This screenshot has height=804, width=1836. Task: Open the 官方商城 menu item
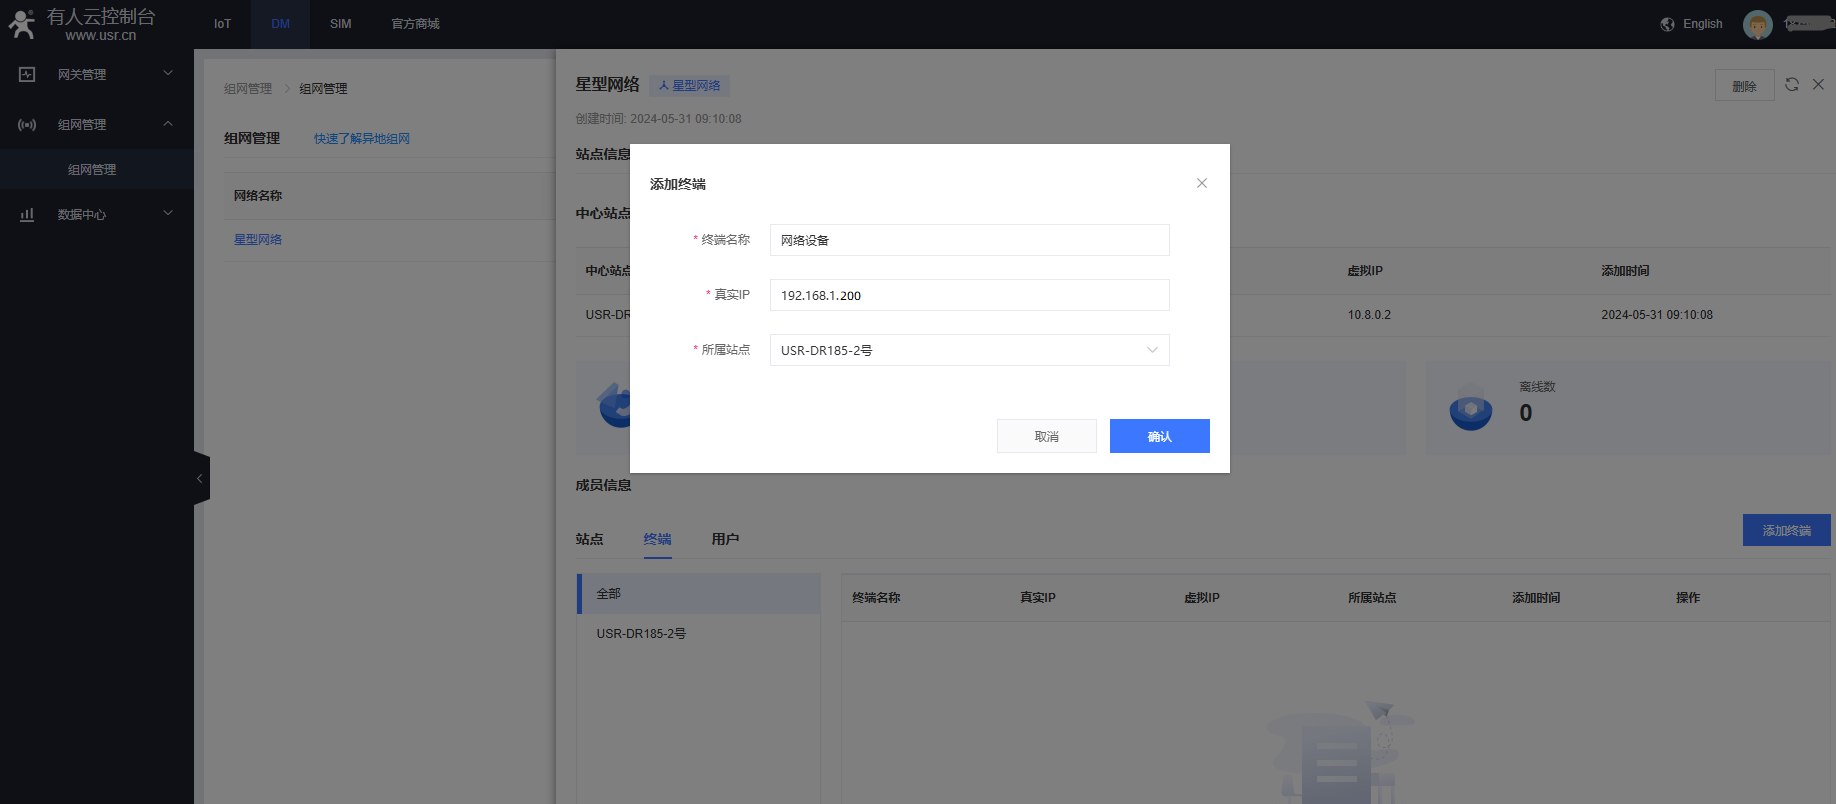tap(415, 24)
